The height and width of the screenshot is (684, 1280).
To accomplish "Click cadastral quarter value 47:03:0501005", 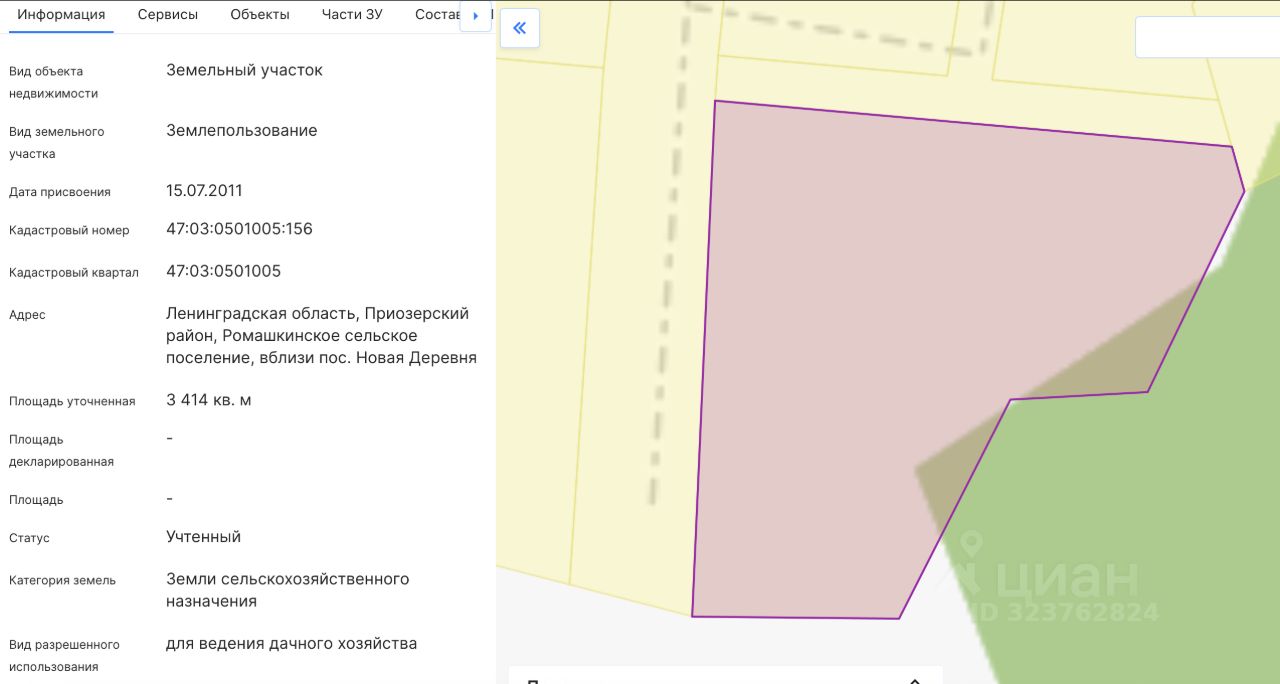I will tap(223, 271).
